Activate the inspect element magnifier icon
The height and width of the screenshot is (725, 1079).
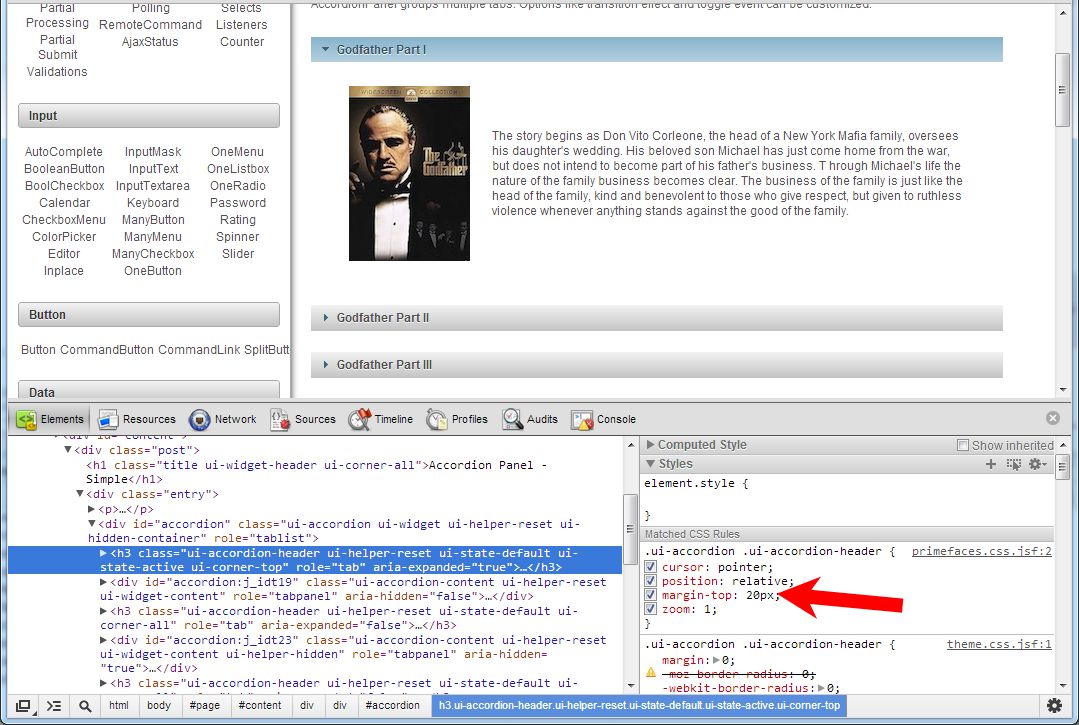click(85, 706)
